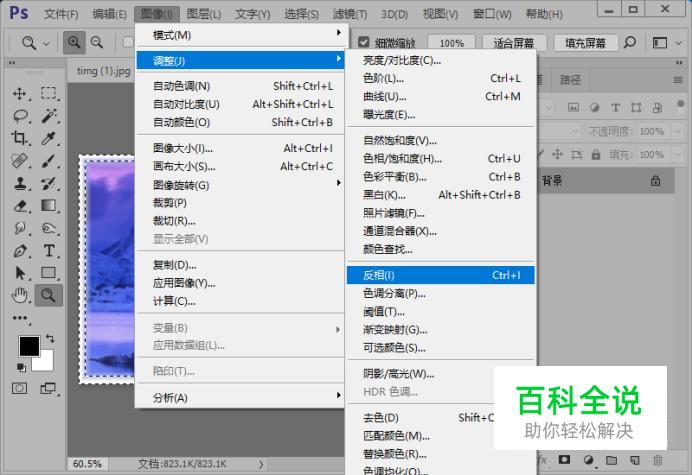
Task: Open the 滤镜(T) menu
Action: (x=350, y=14)
